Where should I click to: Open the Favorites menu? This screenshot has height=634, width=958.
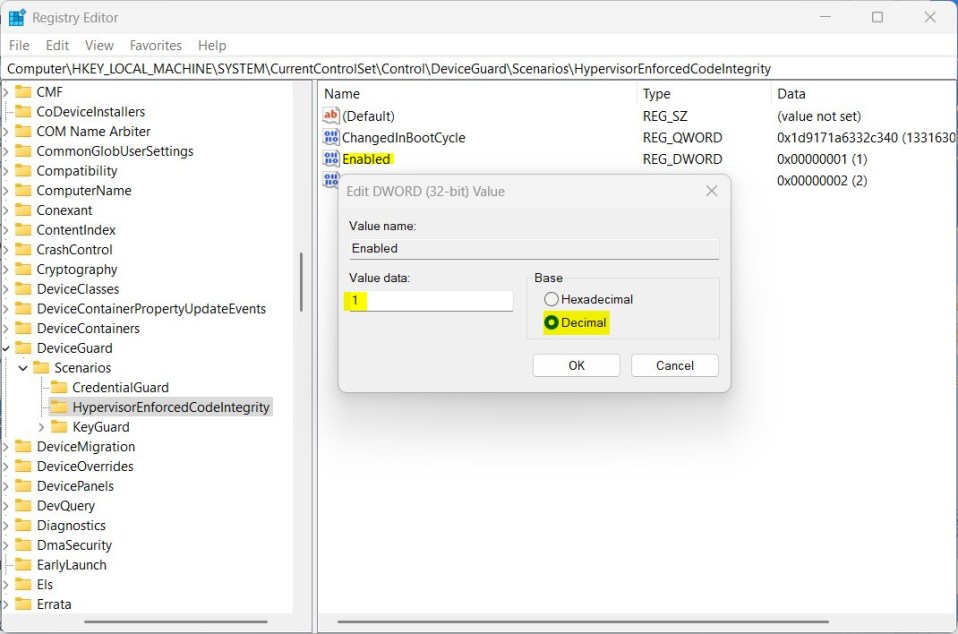point(155,45)
